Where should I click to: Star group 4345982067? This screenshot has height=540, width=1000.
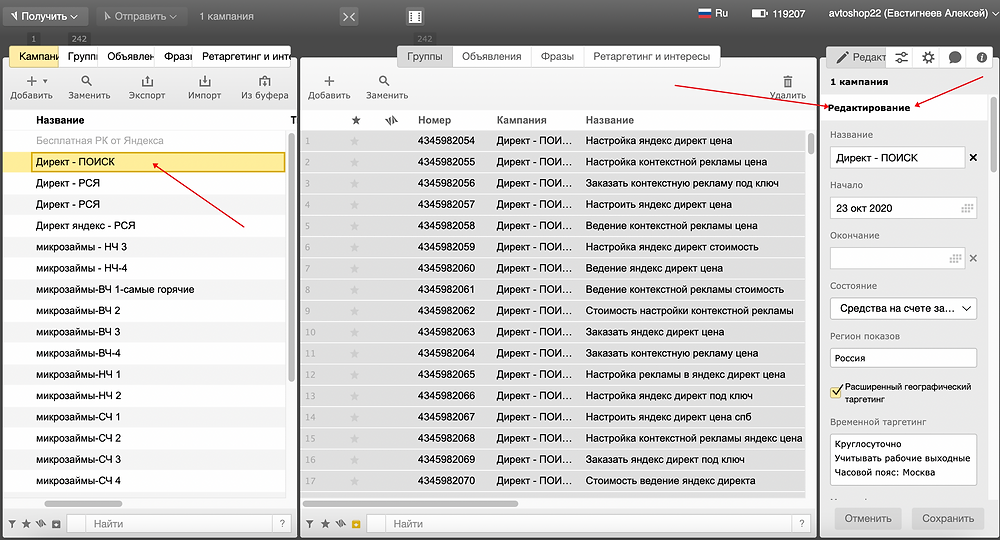pos(355,417)
